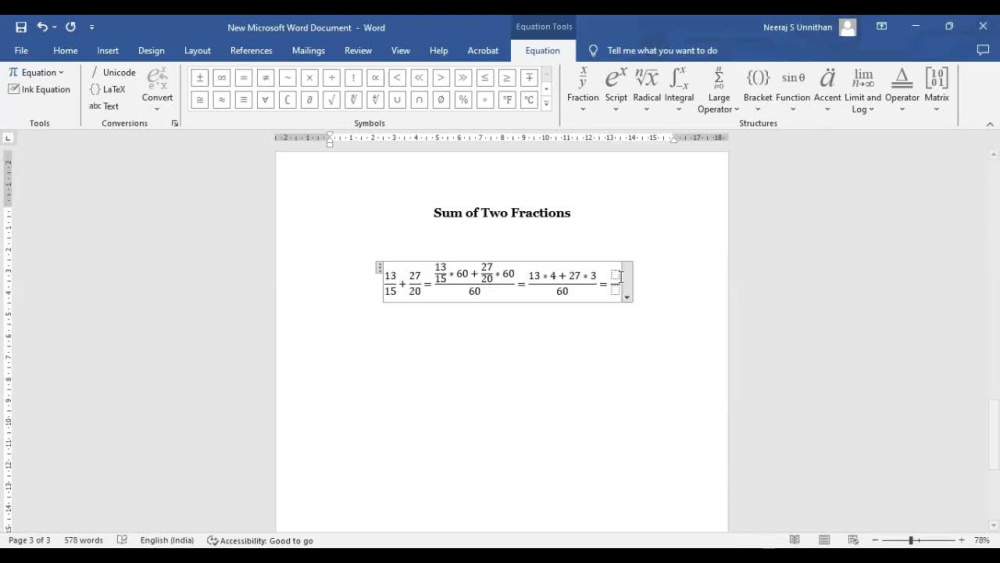This screenshot has width=1000, height=563.
Task: Switch to the Design tab
Action: tap(151, 50)
